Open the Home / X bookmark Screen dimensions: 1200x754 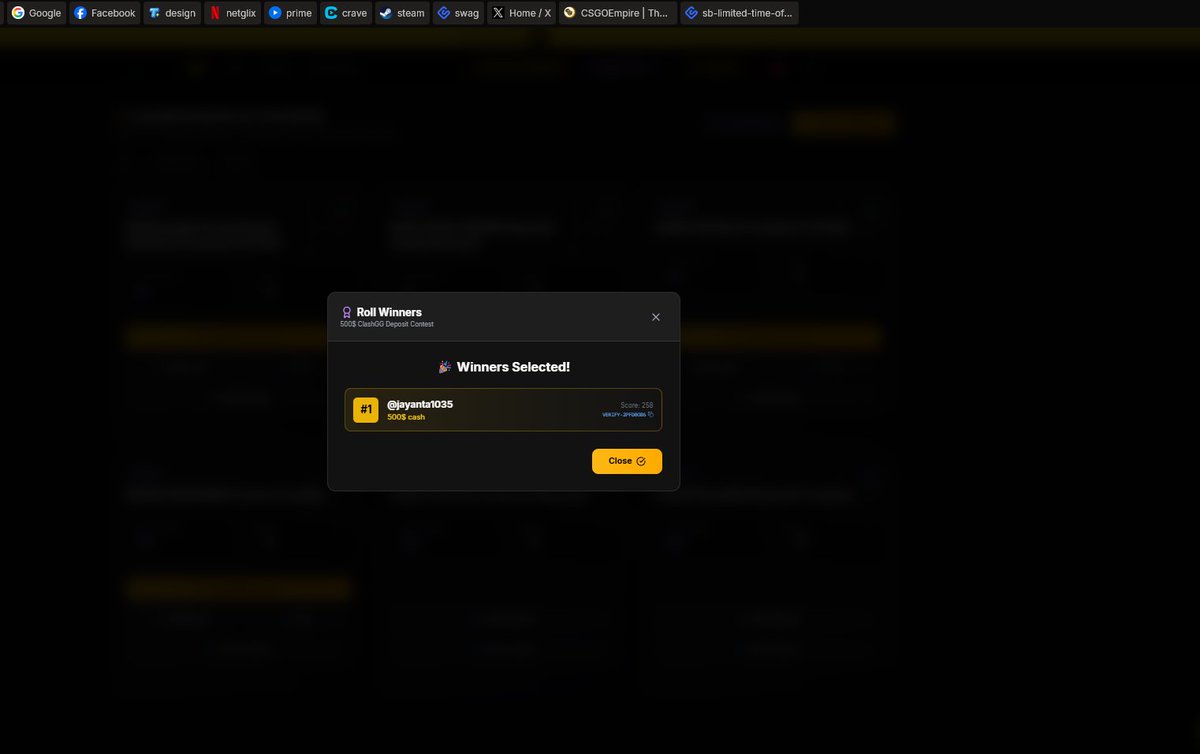coord(522,13)
